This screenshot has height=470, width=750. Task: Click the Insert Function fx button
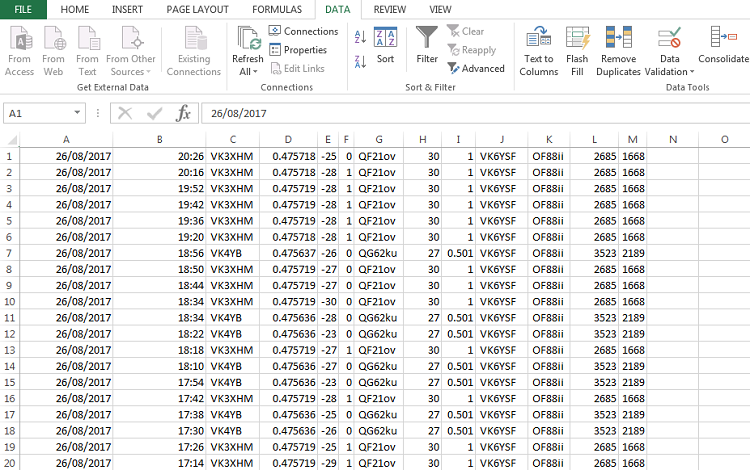coord(183,114)
